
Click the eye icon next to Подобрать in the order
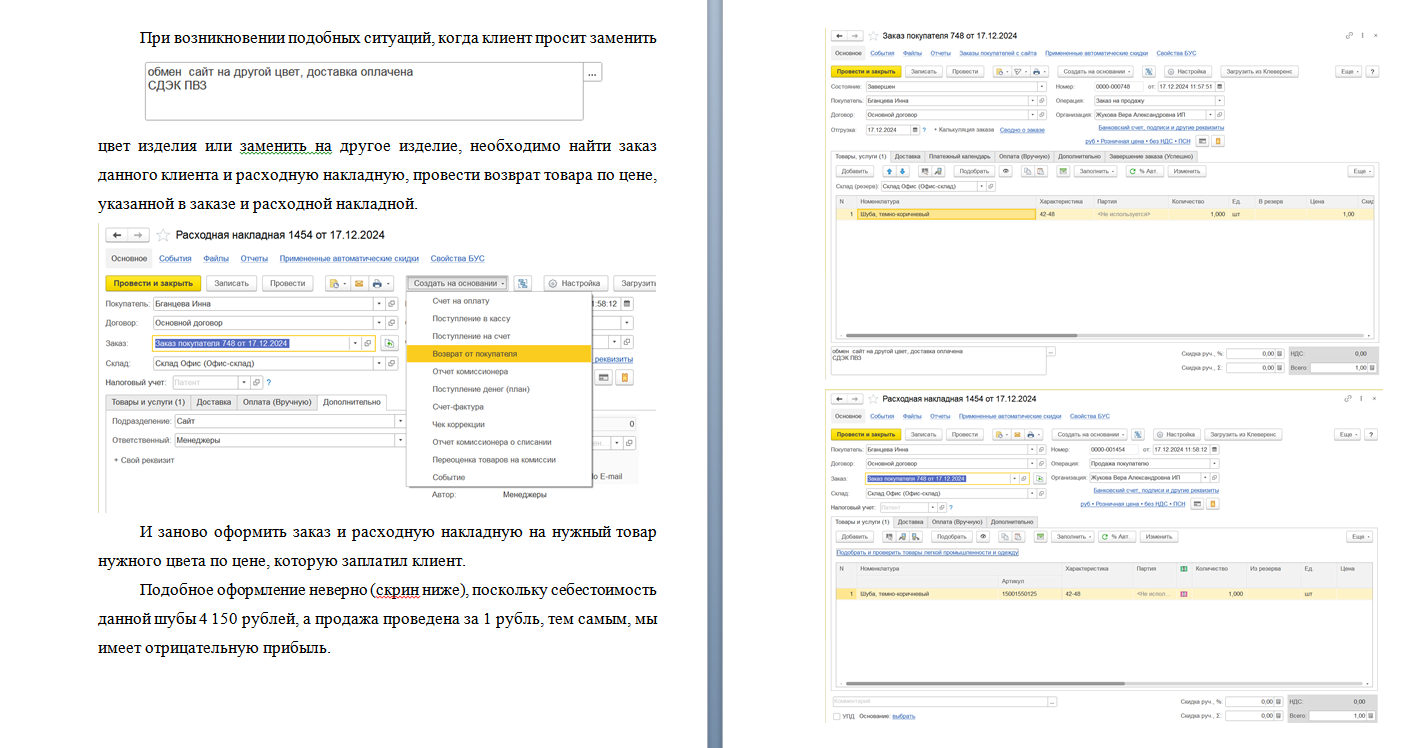(1006, 171)
